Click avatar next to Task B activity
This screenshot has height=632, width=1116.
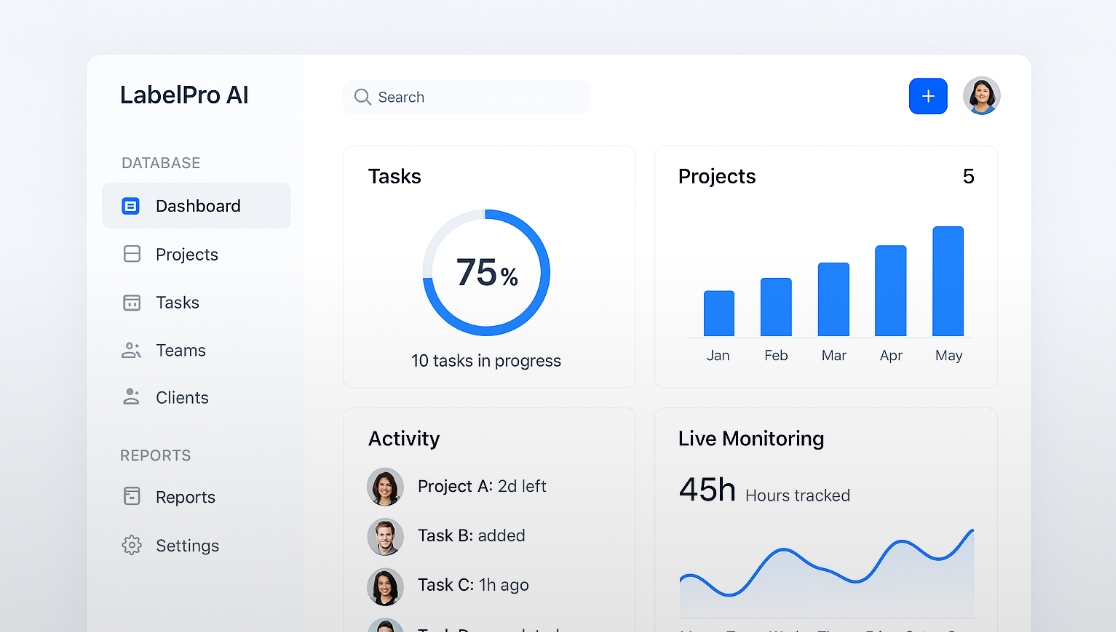pyautogui.click(x=385, y=537)
